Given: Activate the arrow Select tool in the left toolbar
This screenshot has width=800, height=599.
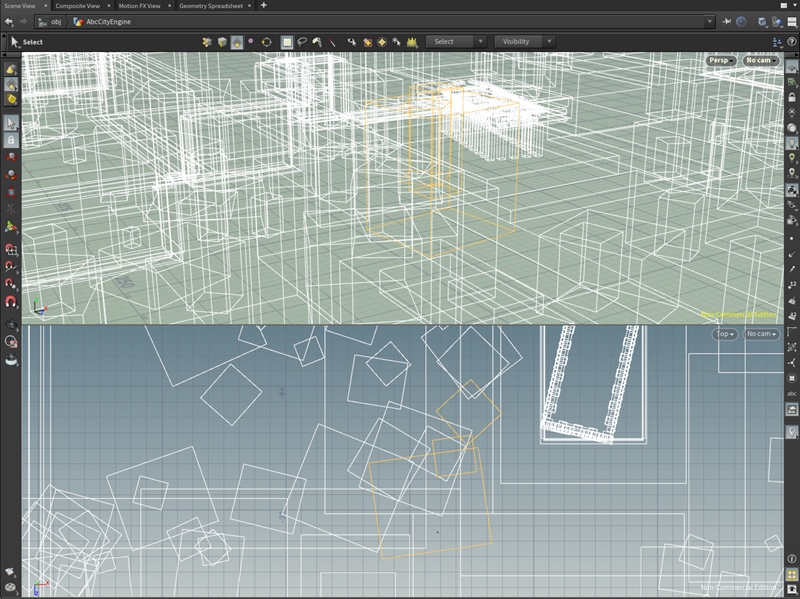Looking at the screenshot, I should click(x=10, y=123).
